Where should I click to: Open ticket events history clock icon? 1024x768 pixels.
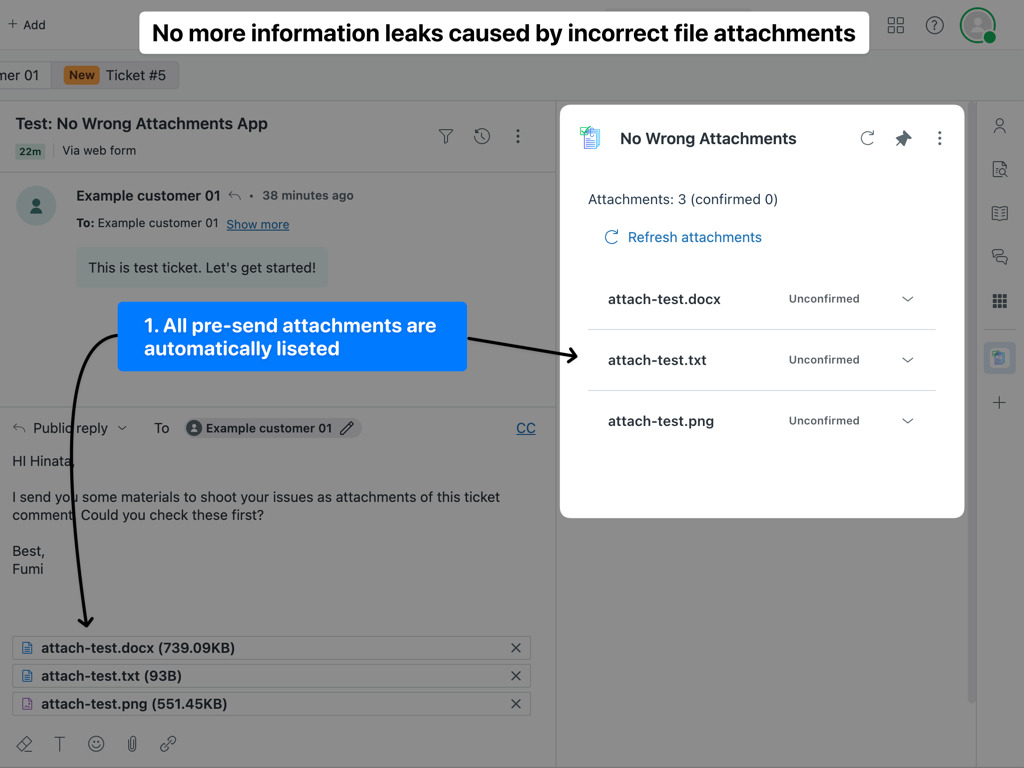click(x=482, y=136)
